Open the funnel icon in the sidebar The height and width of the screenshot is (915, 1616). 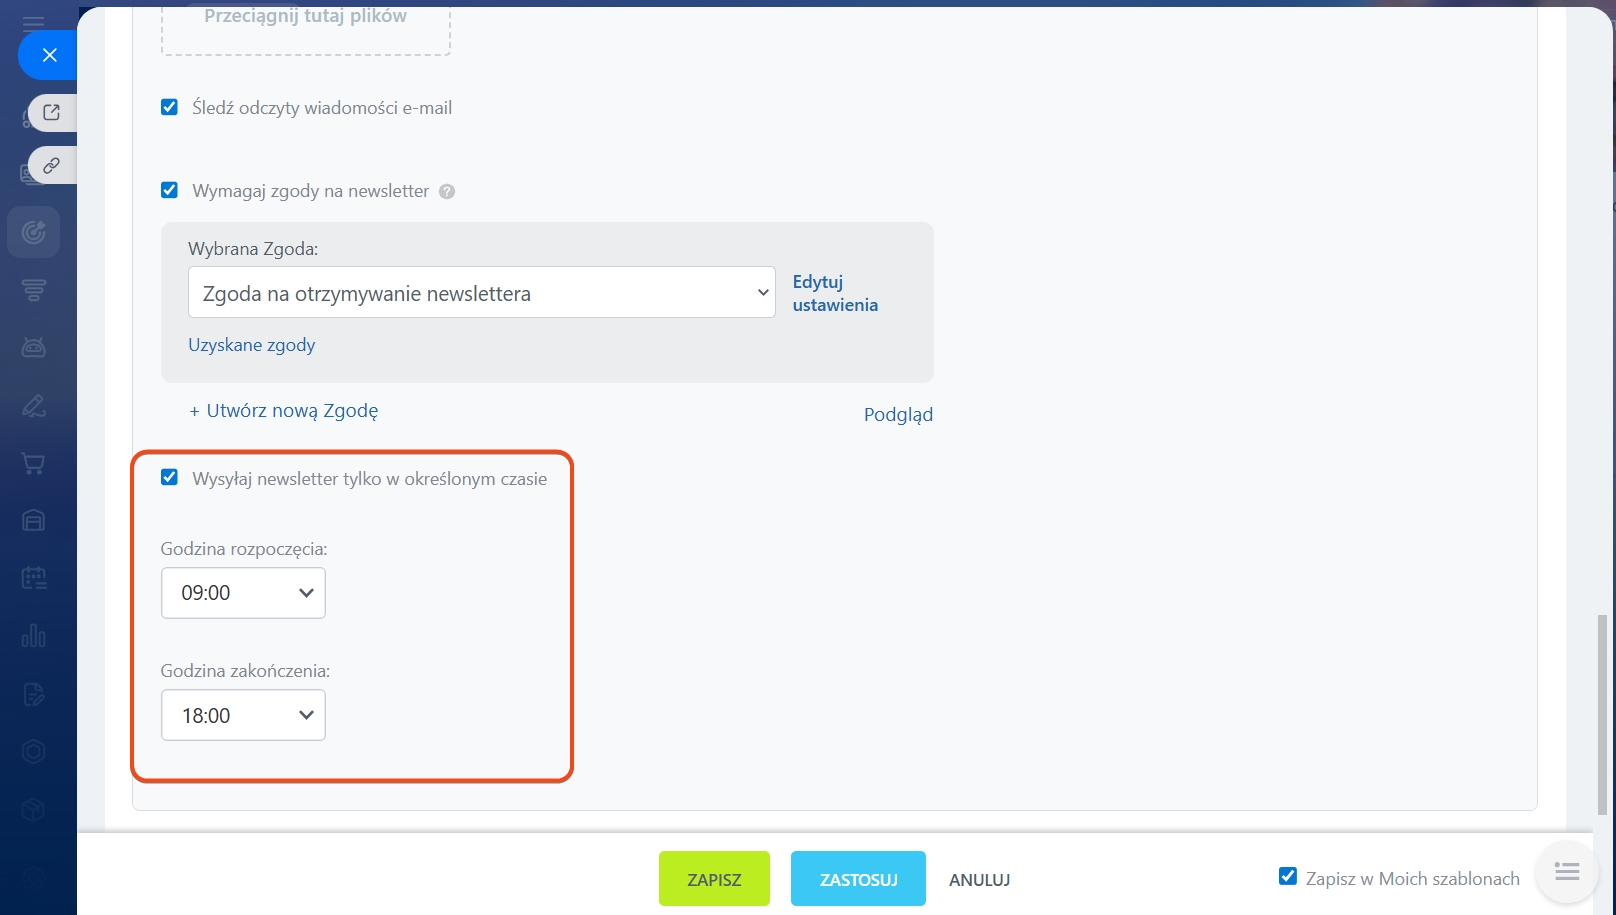click(34, 290)
